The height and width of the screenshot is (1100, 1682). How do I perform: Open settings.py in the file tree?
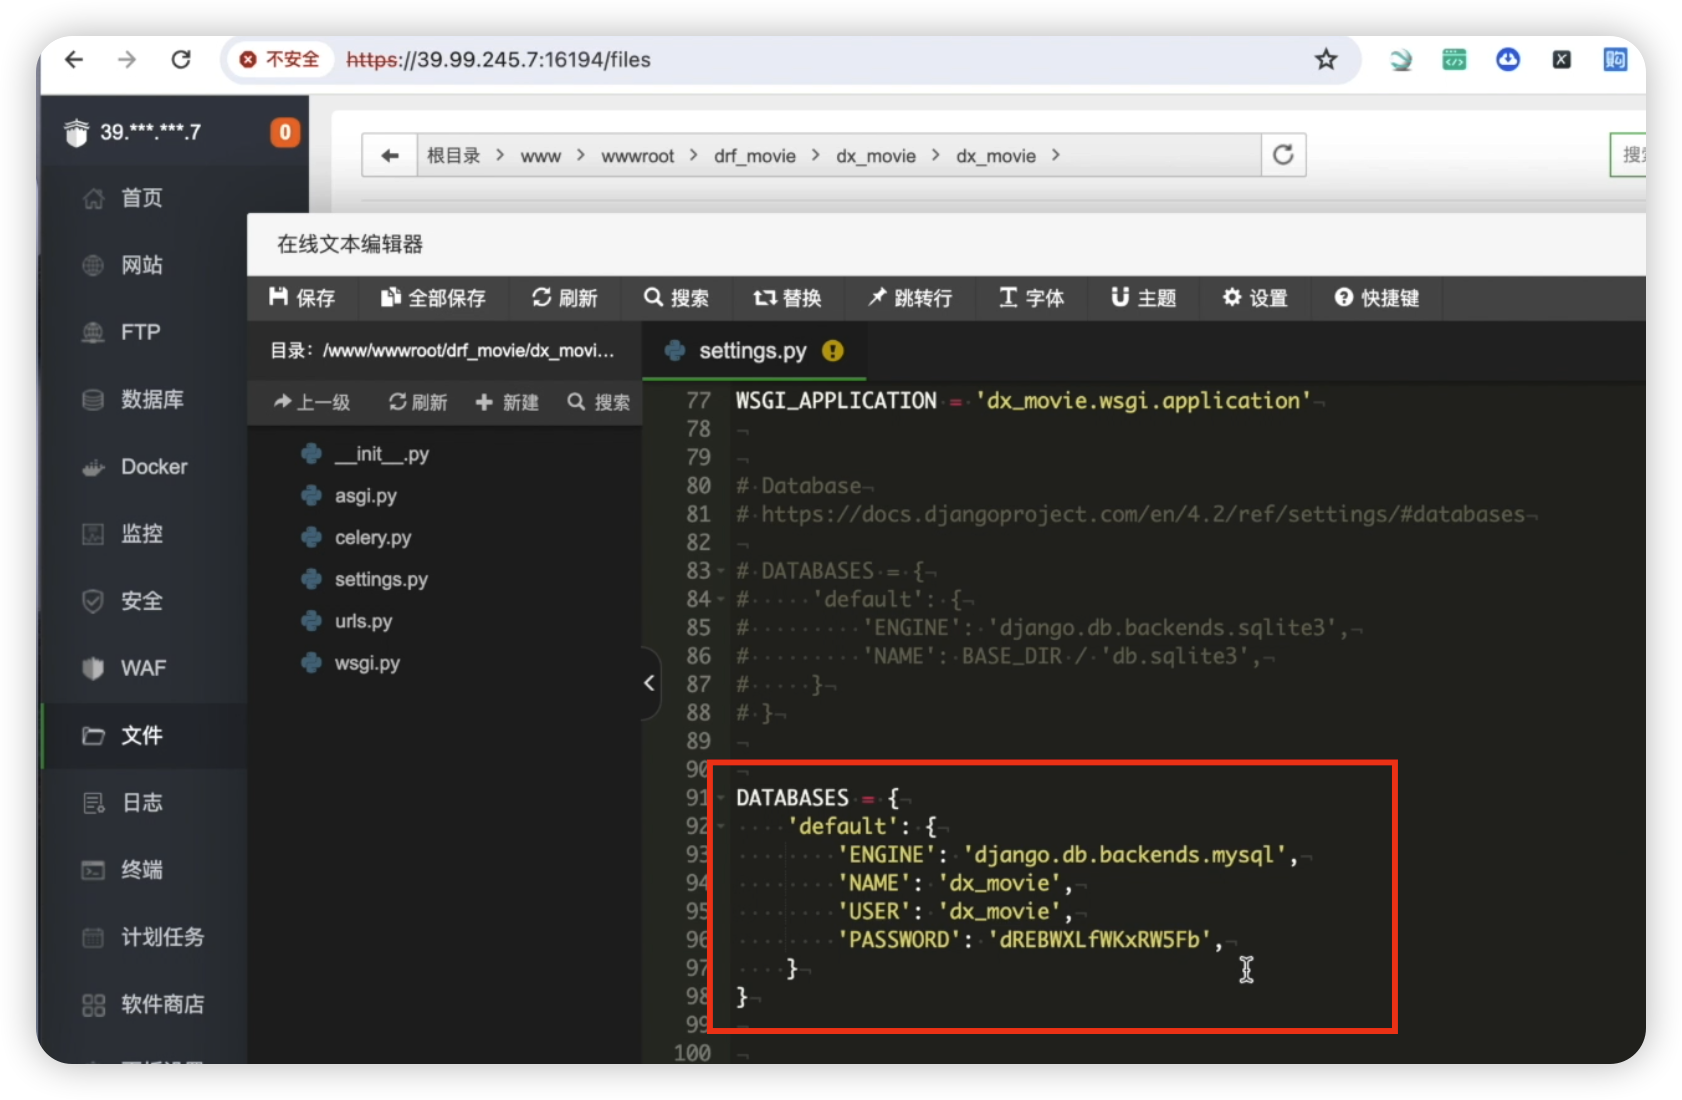(381, 580)
